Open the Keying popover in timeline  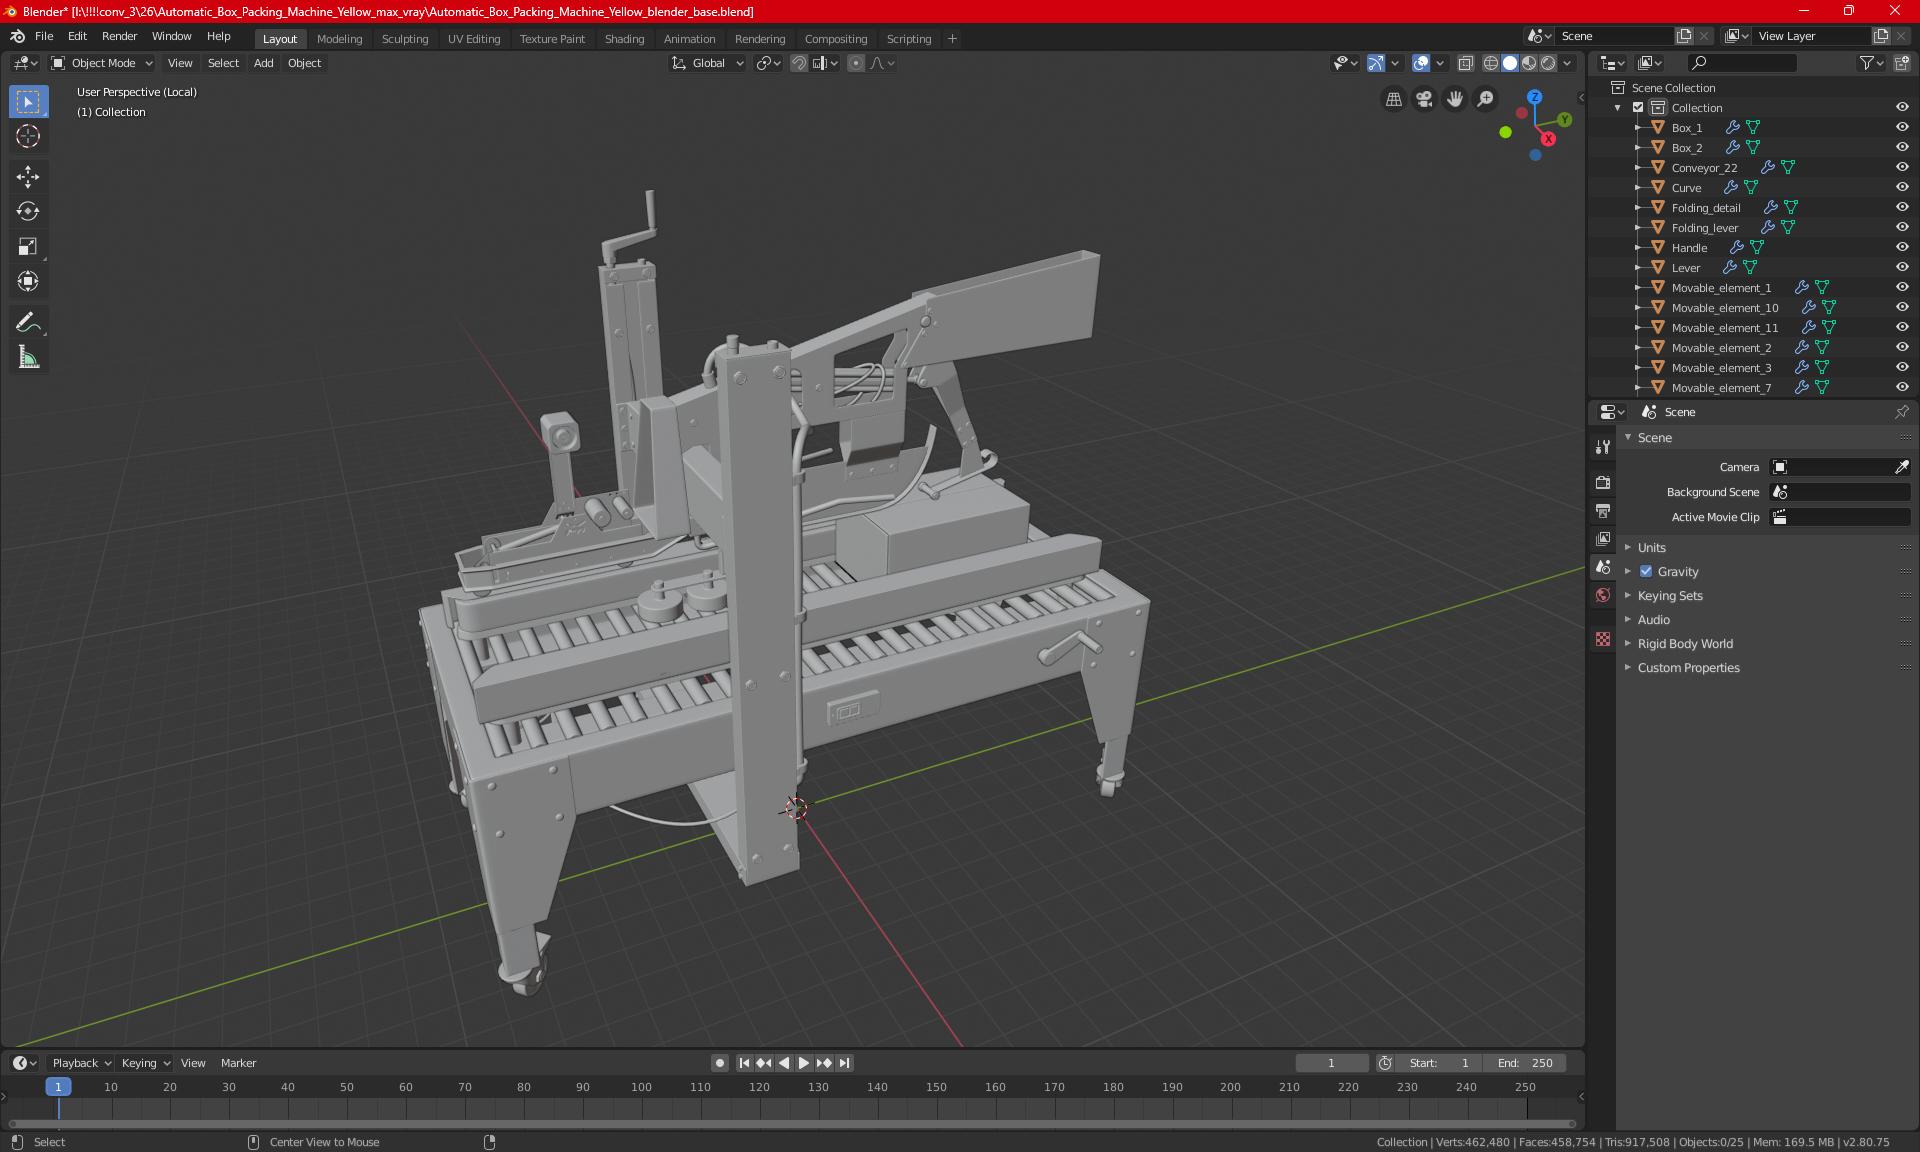(x=145, y=1063)
